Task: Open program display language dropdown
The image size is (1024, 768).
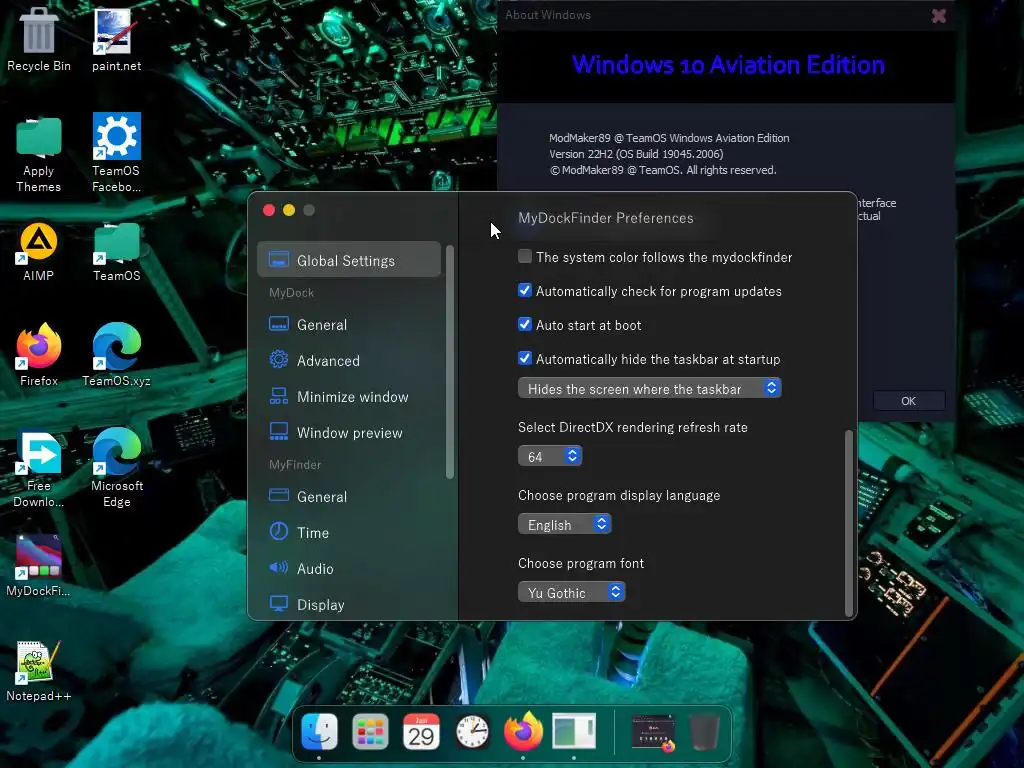Action: tap(564, 524)
